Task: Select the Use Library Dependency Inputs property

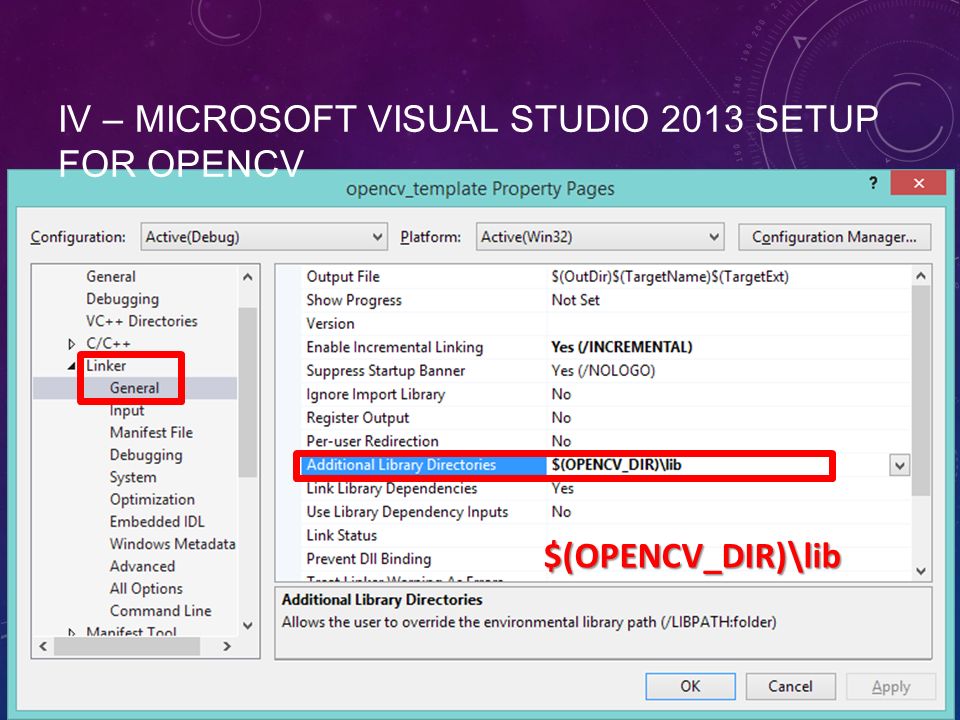Action: pyautogui.click(x=407, y=512)
